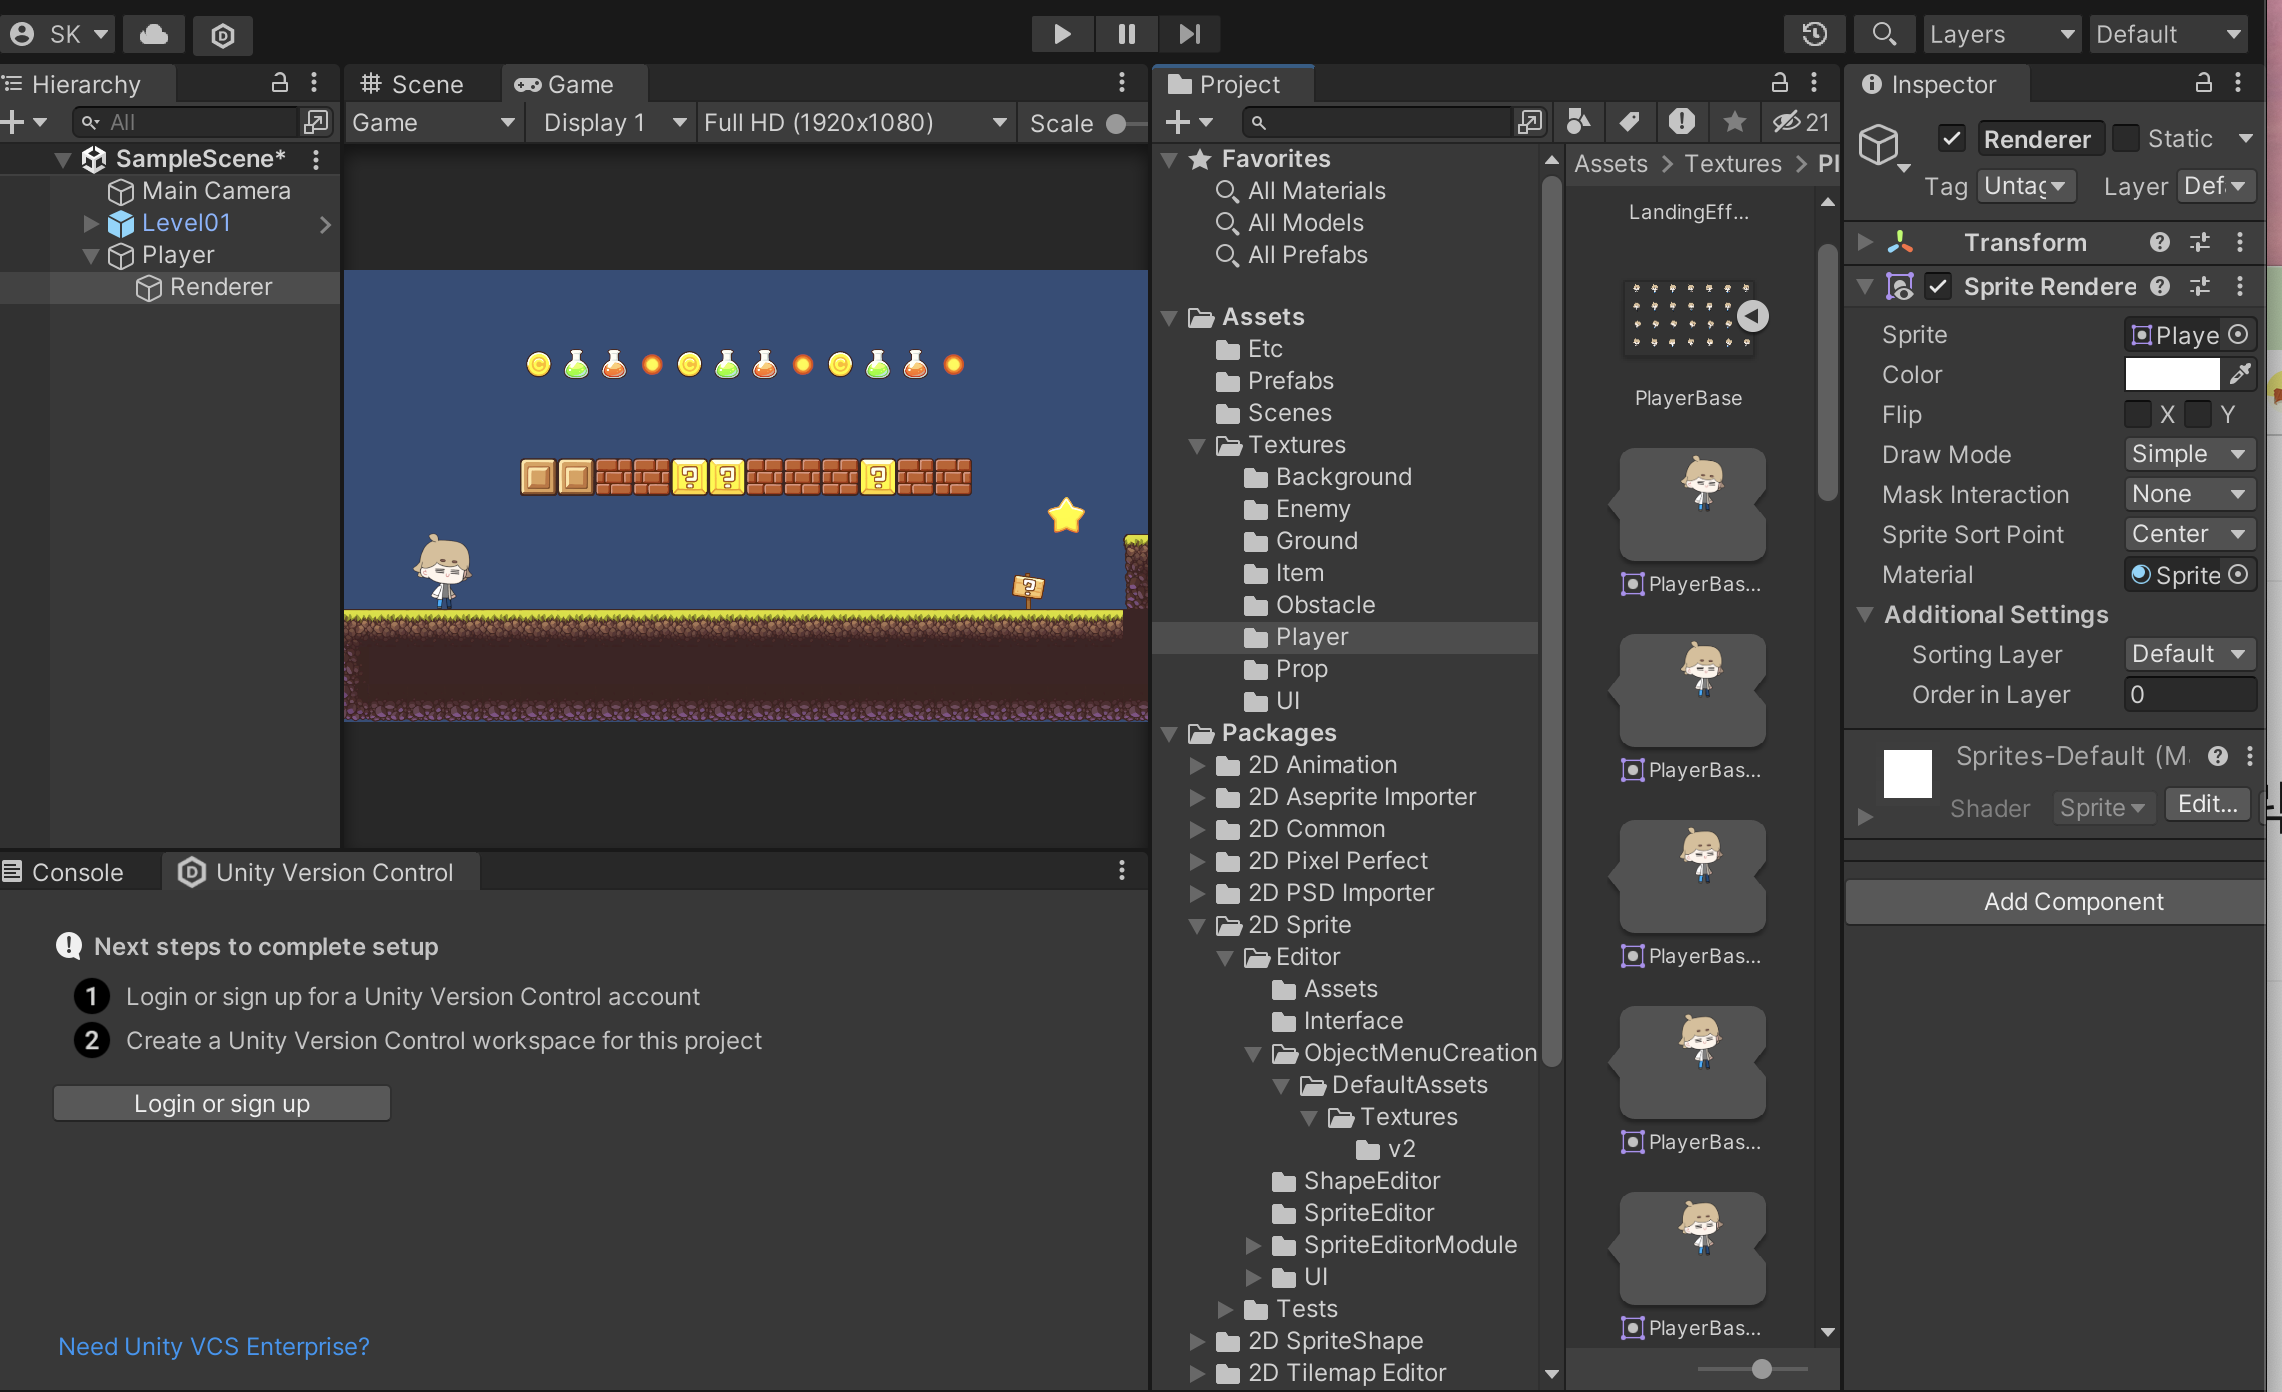Open Inspector panel more options
Screen dimensions: 2282x1392
tap(2238, 83)
